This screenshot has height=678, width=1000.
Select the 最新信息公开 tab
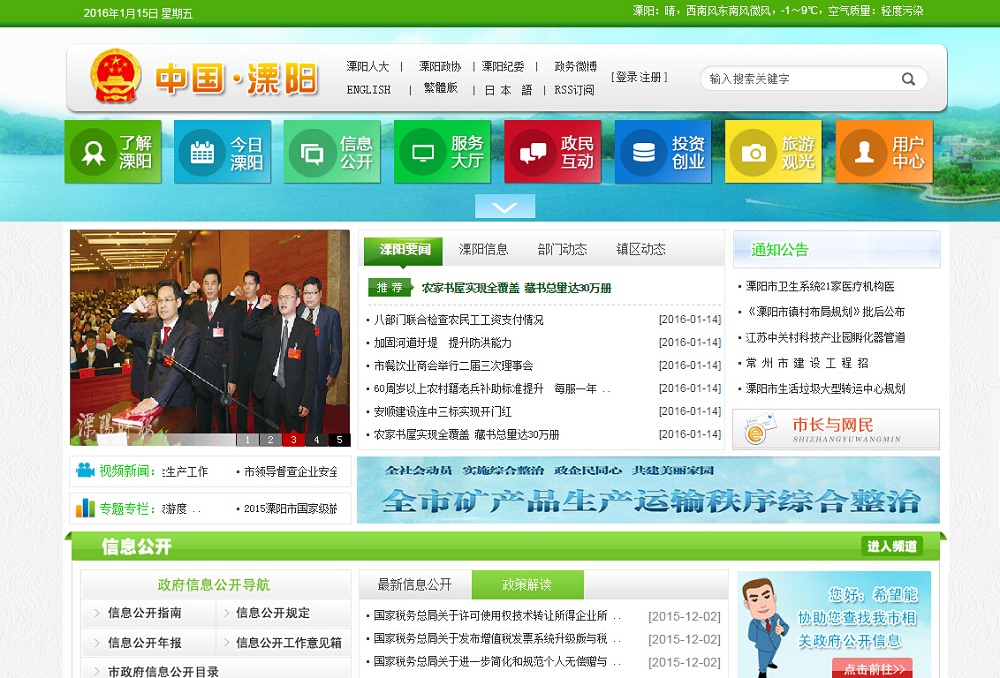[415, 585]
